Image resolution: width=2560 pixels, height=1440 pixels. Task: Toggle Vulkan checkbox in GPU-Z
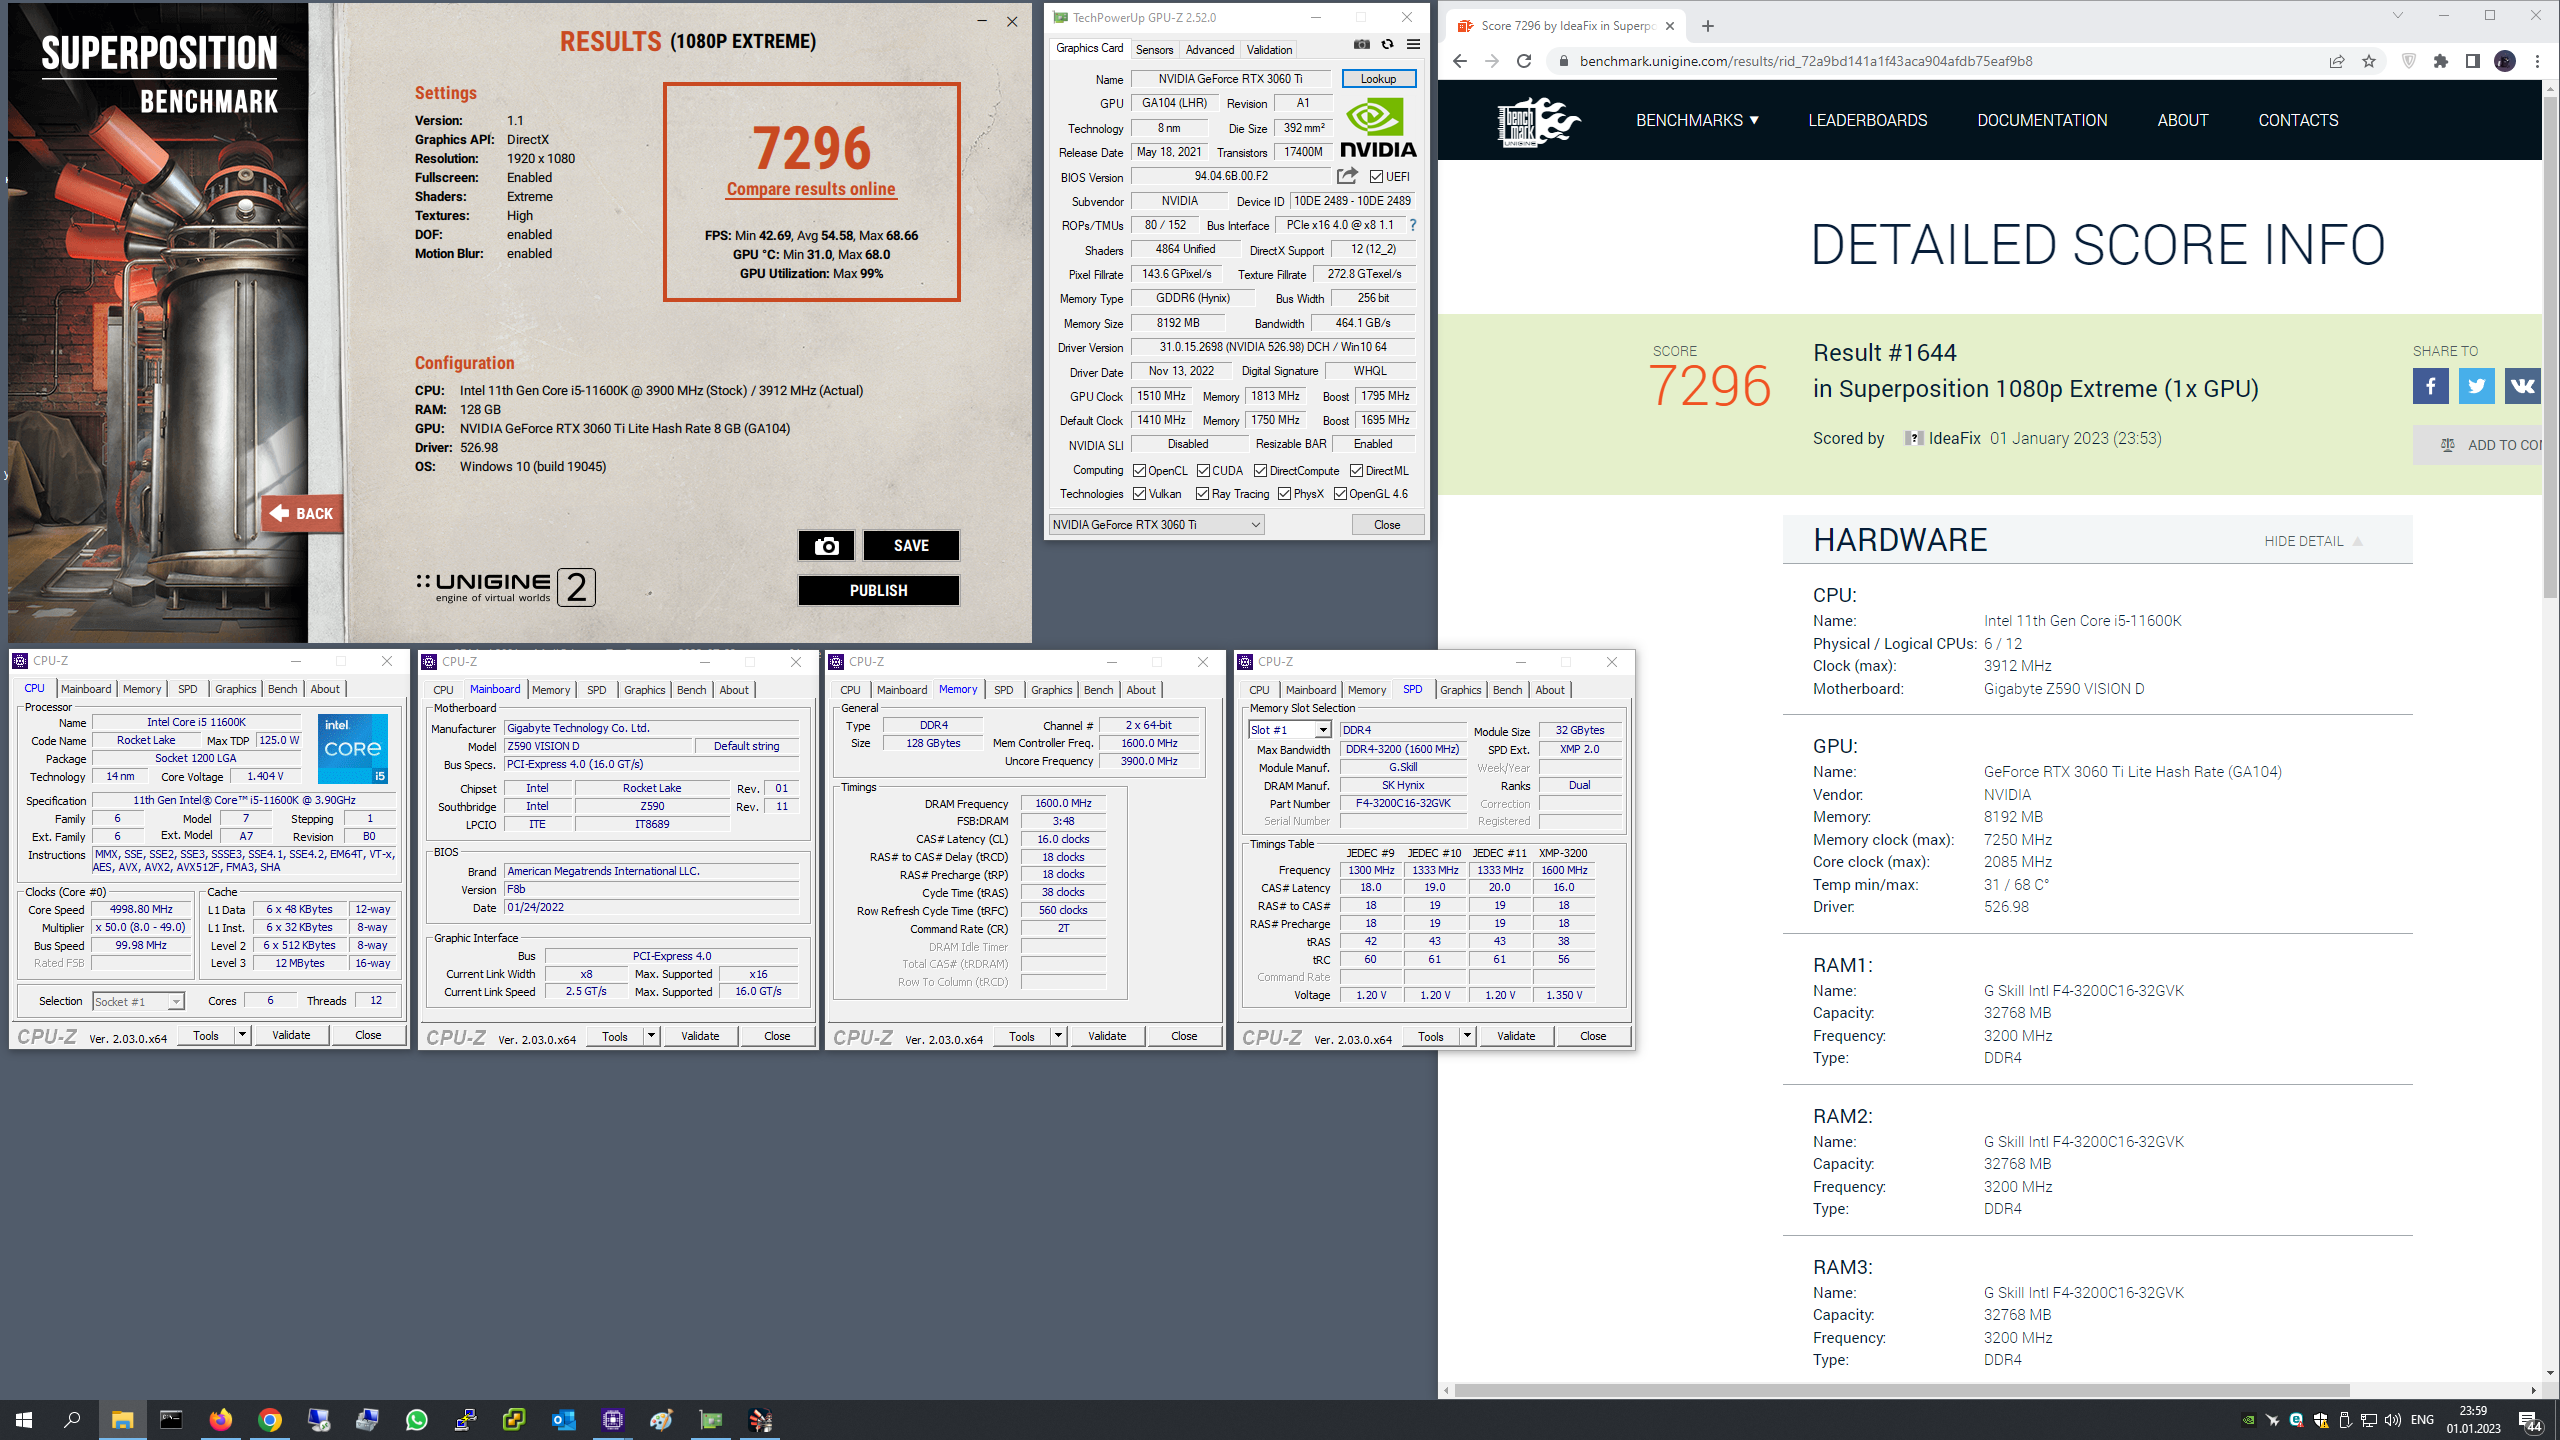[1139, 494]
